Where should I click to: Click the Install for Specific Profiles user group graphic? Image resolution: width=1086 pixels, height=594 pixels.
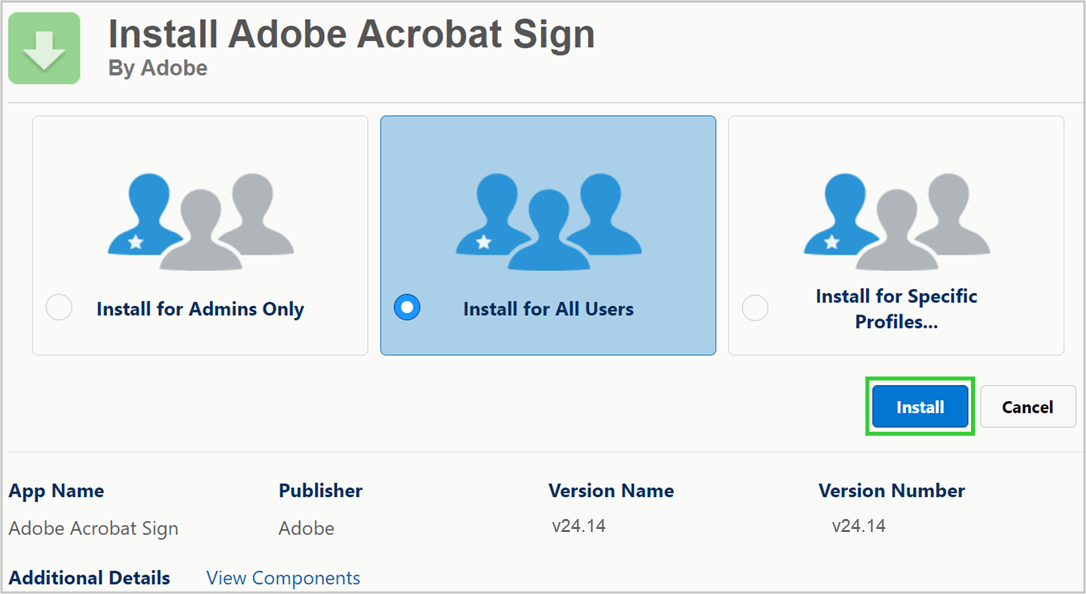click(x=895, y=220)
